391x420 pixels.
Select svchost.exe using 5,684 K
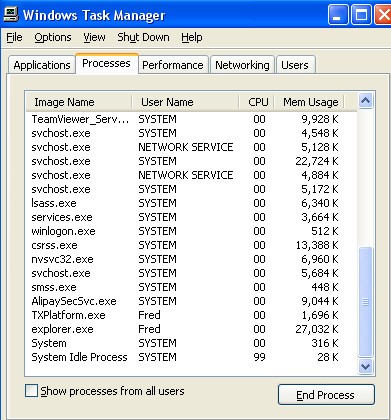click(191, 273)
